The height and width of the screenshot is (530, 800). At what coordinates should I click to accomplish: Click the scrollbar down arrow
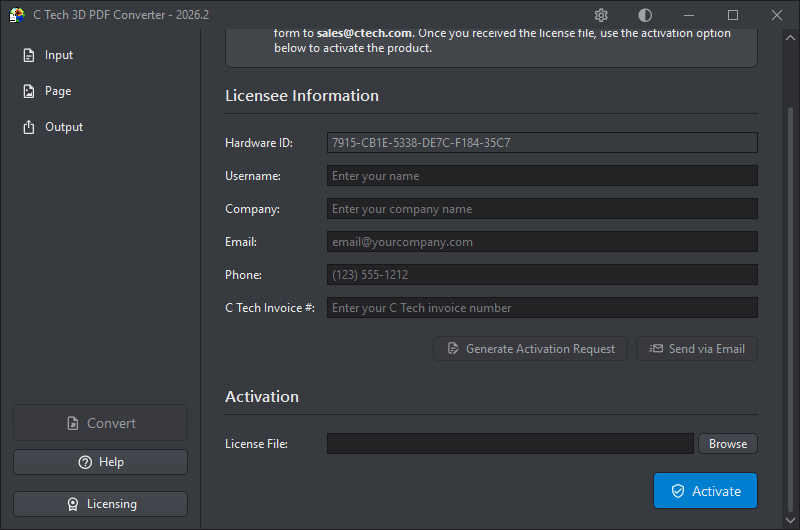tap(790, 520)
